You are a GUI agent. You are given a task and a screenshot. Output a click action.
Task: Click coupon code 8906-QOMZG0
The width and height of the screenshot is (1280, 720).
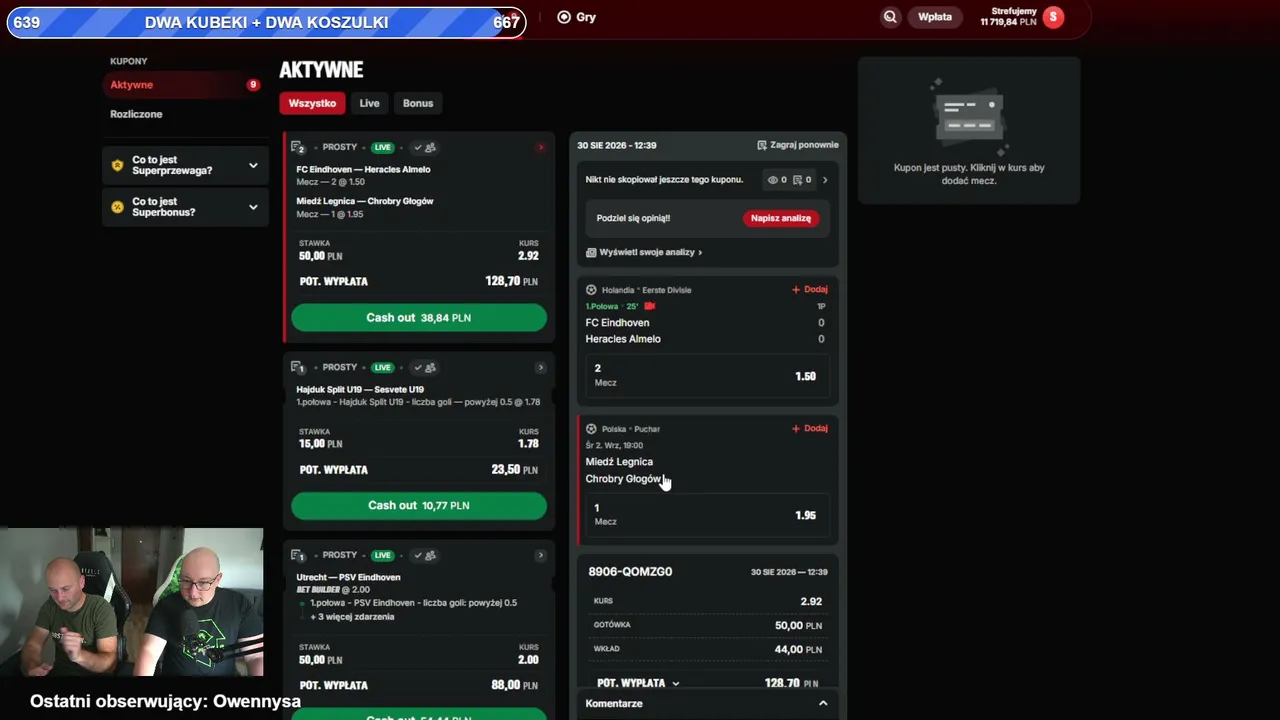point(630,572)
